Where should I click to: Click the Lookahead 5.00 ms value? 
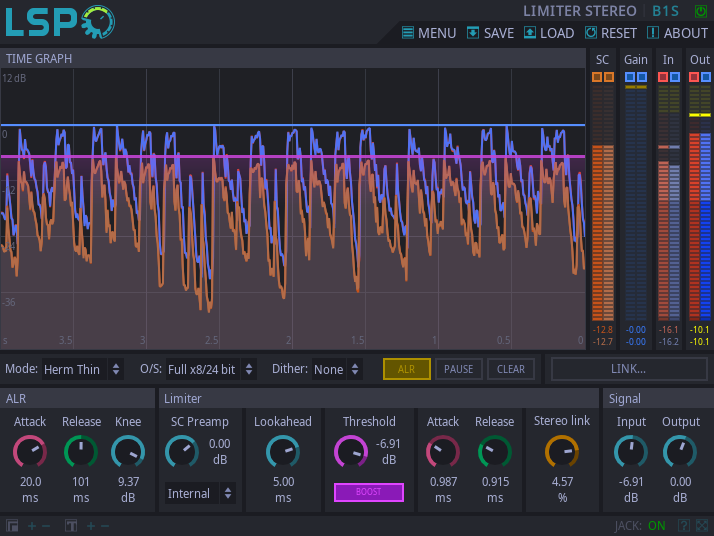click(x=283, y=490)
